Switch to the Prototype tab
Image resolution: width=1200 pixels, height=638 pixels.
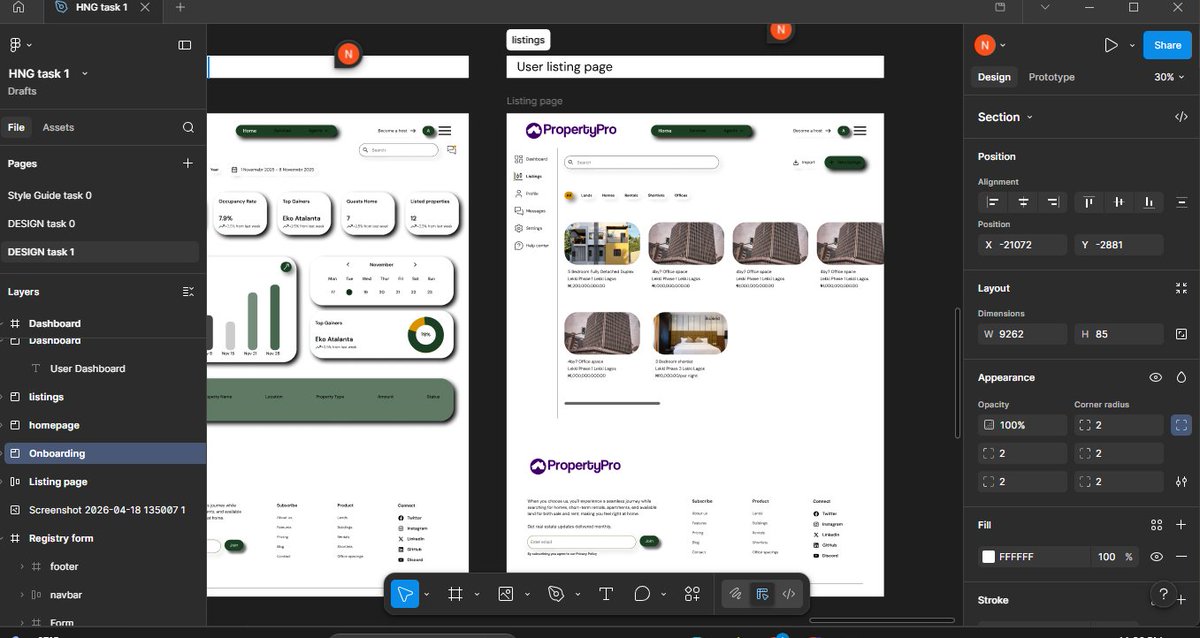(1051, 77)
